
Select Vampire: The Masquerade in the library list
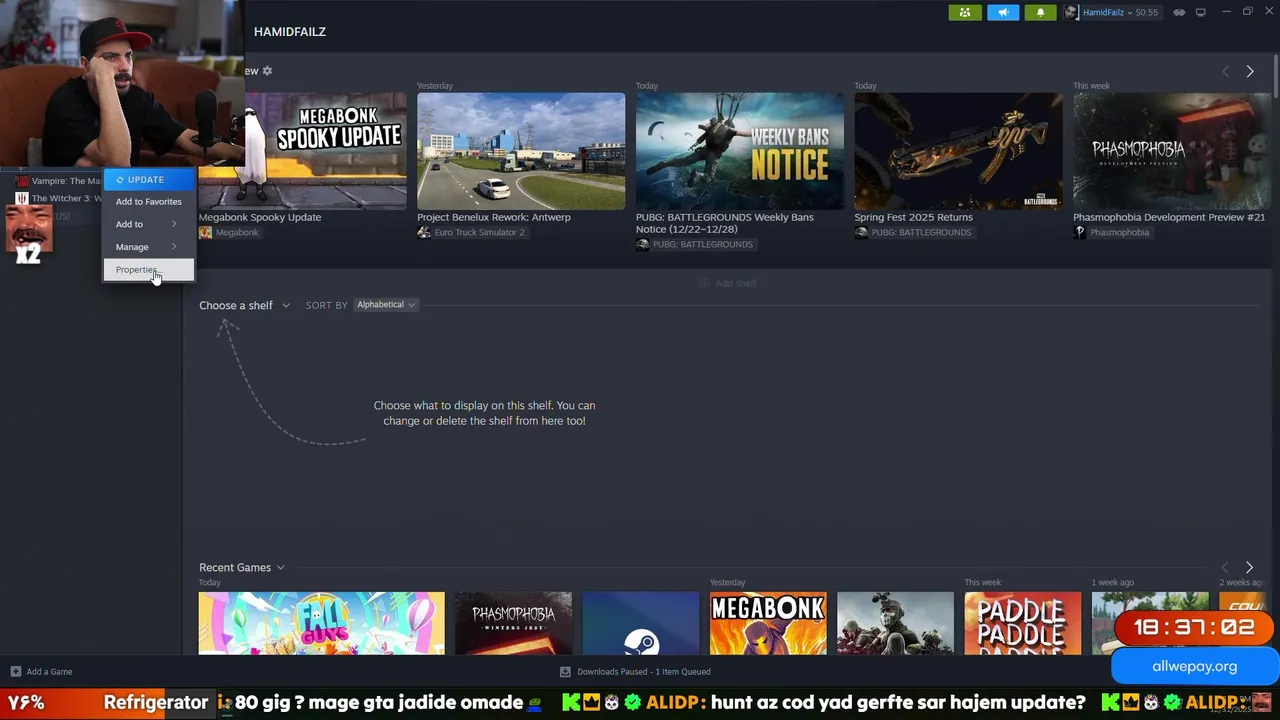point(58,181)
